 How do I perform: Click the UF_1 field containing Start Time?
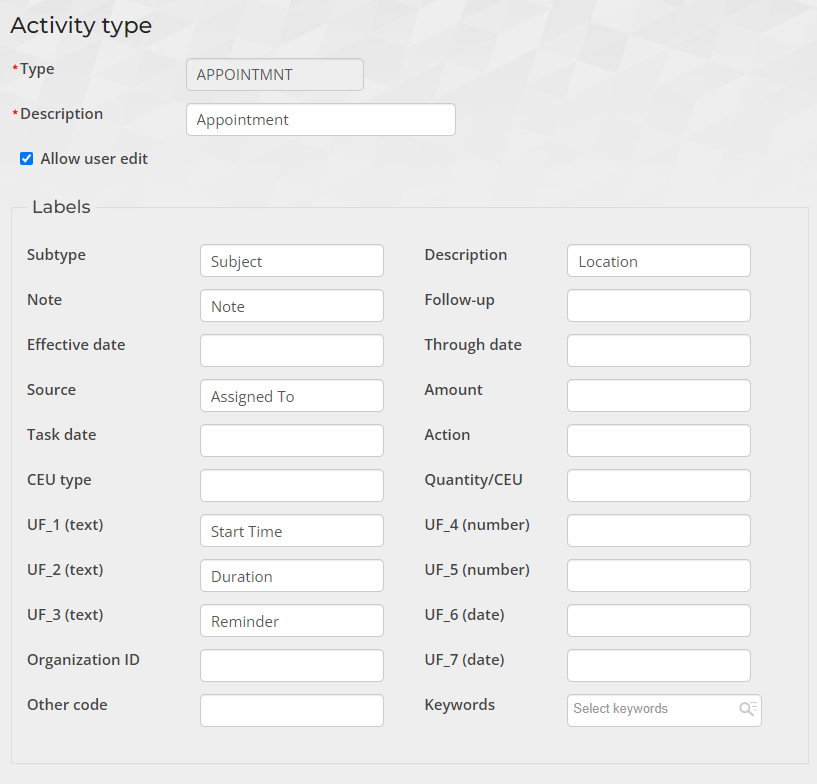tap(291, 530)
